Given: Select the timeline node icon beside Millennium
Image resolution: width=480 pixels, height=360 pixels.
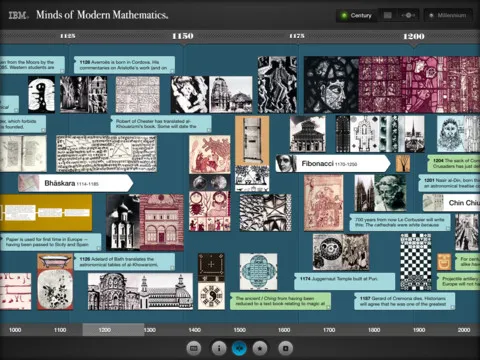Looking at the screenshot, I should point(408,15).
